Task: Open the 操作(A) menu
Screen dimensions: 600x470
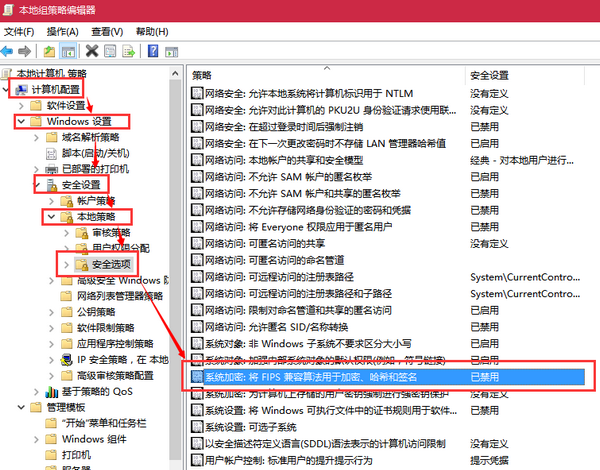Action: (x=63, y=32)
